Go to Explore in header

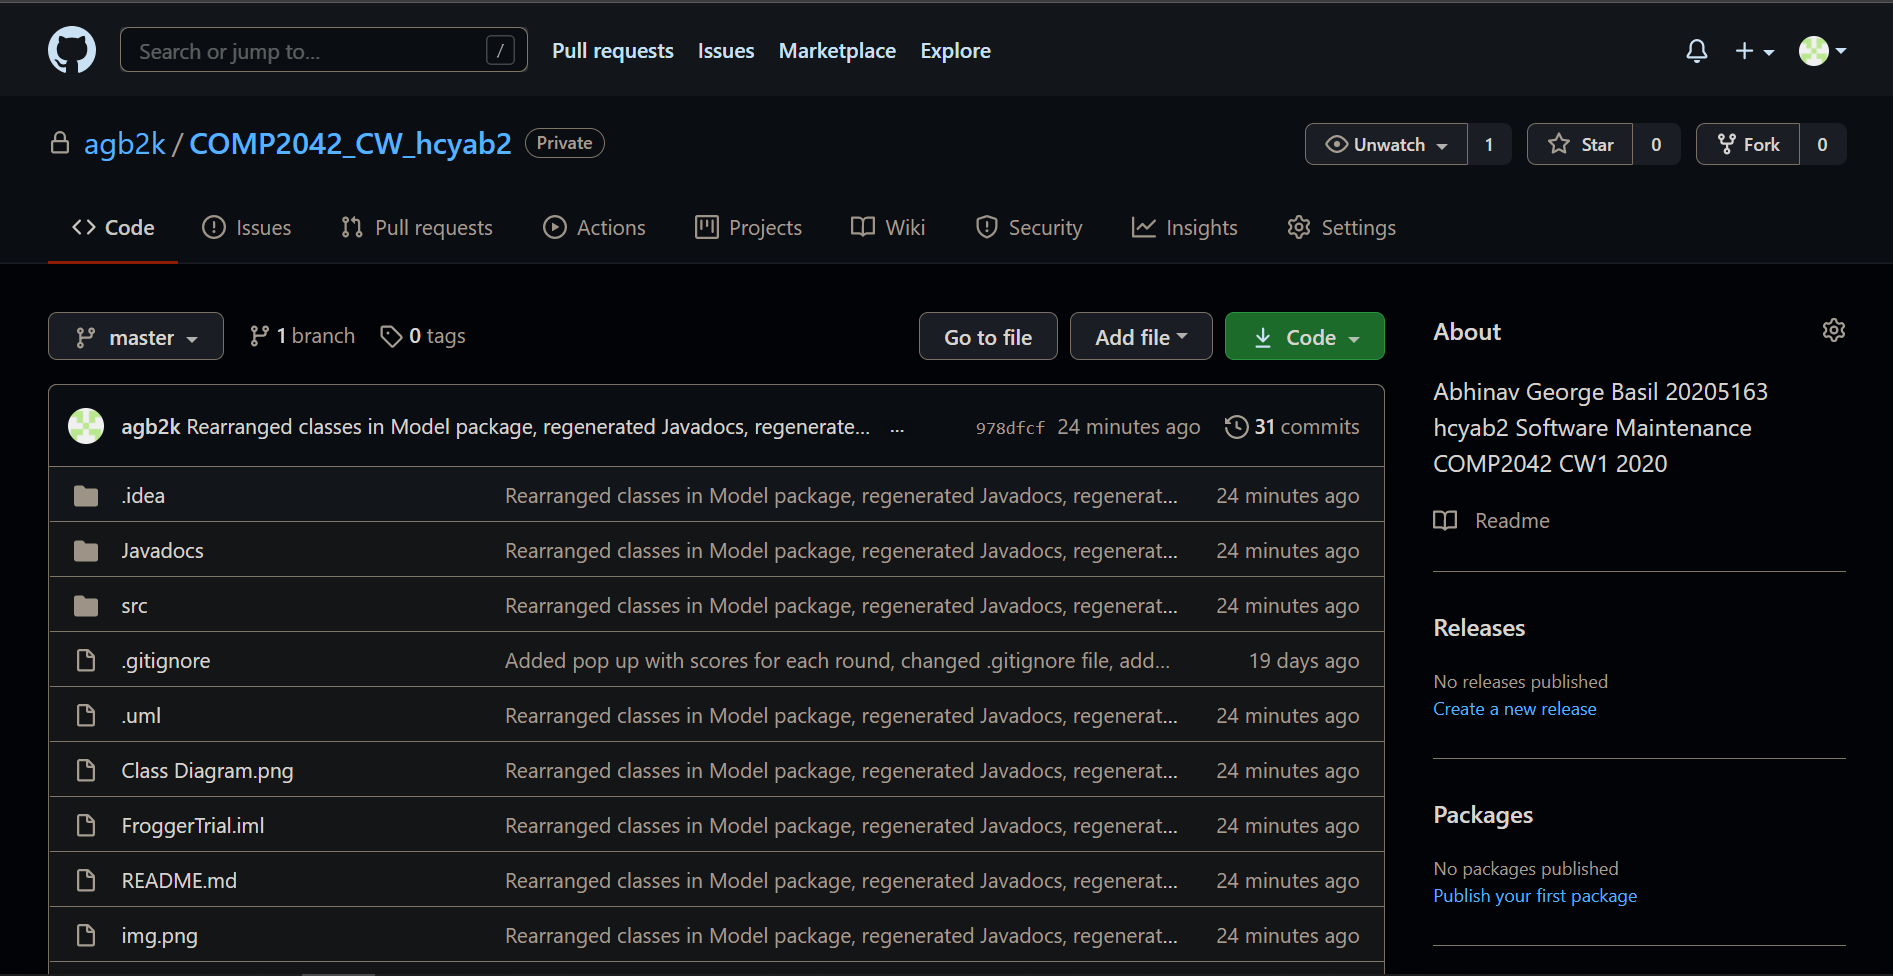pyautogui.click(x=955, y=51)
